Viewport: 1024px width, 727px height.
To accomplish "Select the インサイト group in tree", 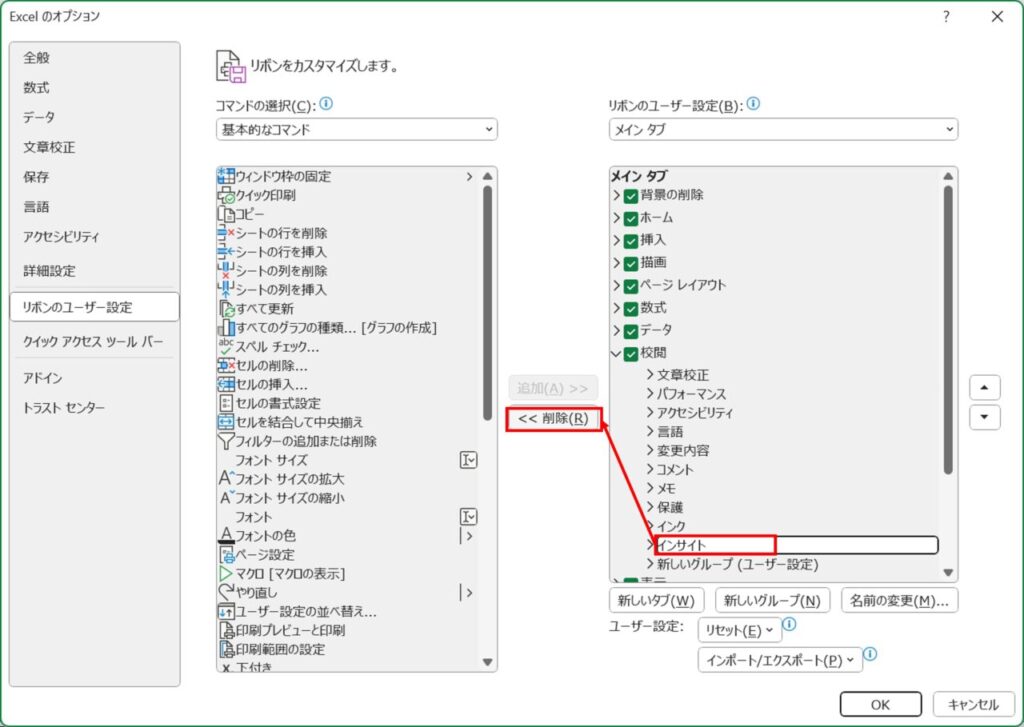I will (796, 545).
